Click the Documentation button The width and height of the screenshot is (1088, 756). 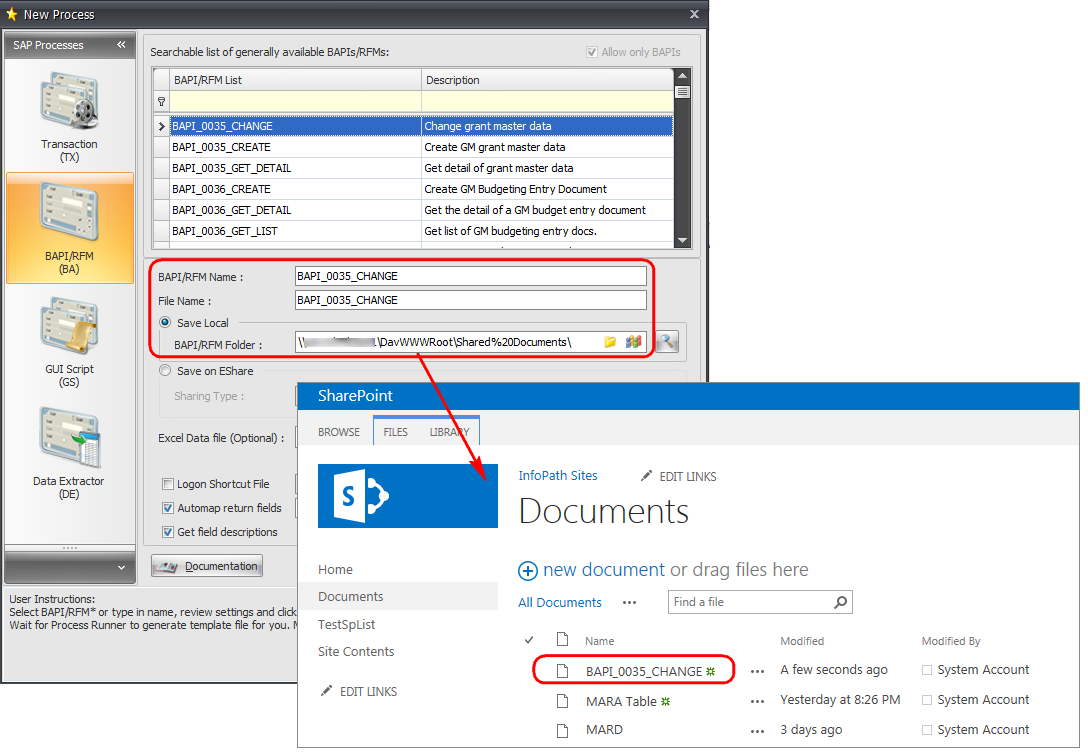pos(207,566)
